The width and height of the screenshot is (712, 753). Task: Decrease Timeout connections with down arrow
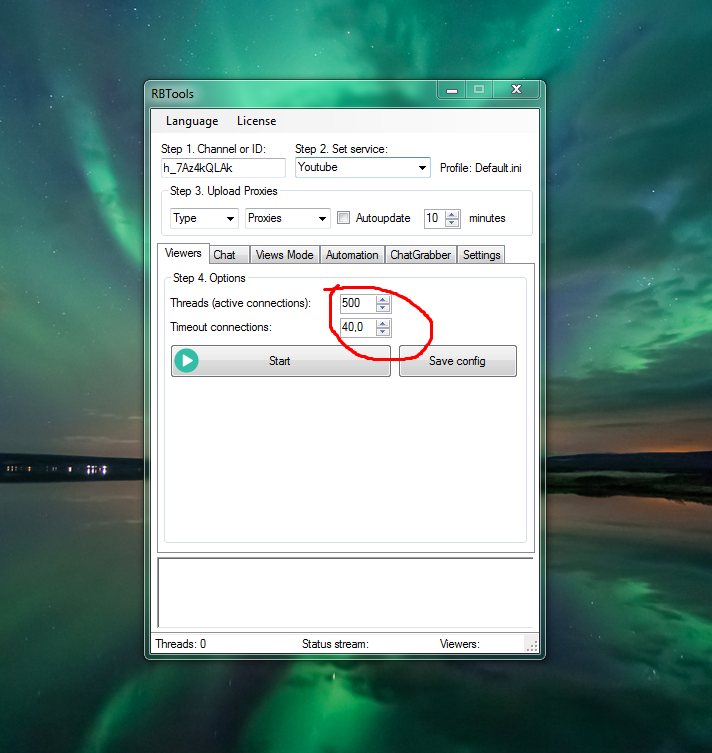[383, 332]
